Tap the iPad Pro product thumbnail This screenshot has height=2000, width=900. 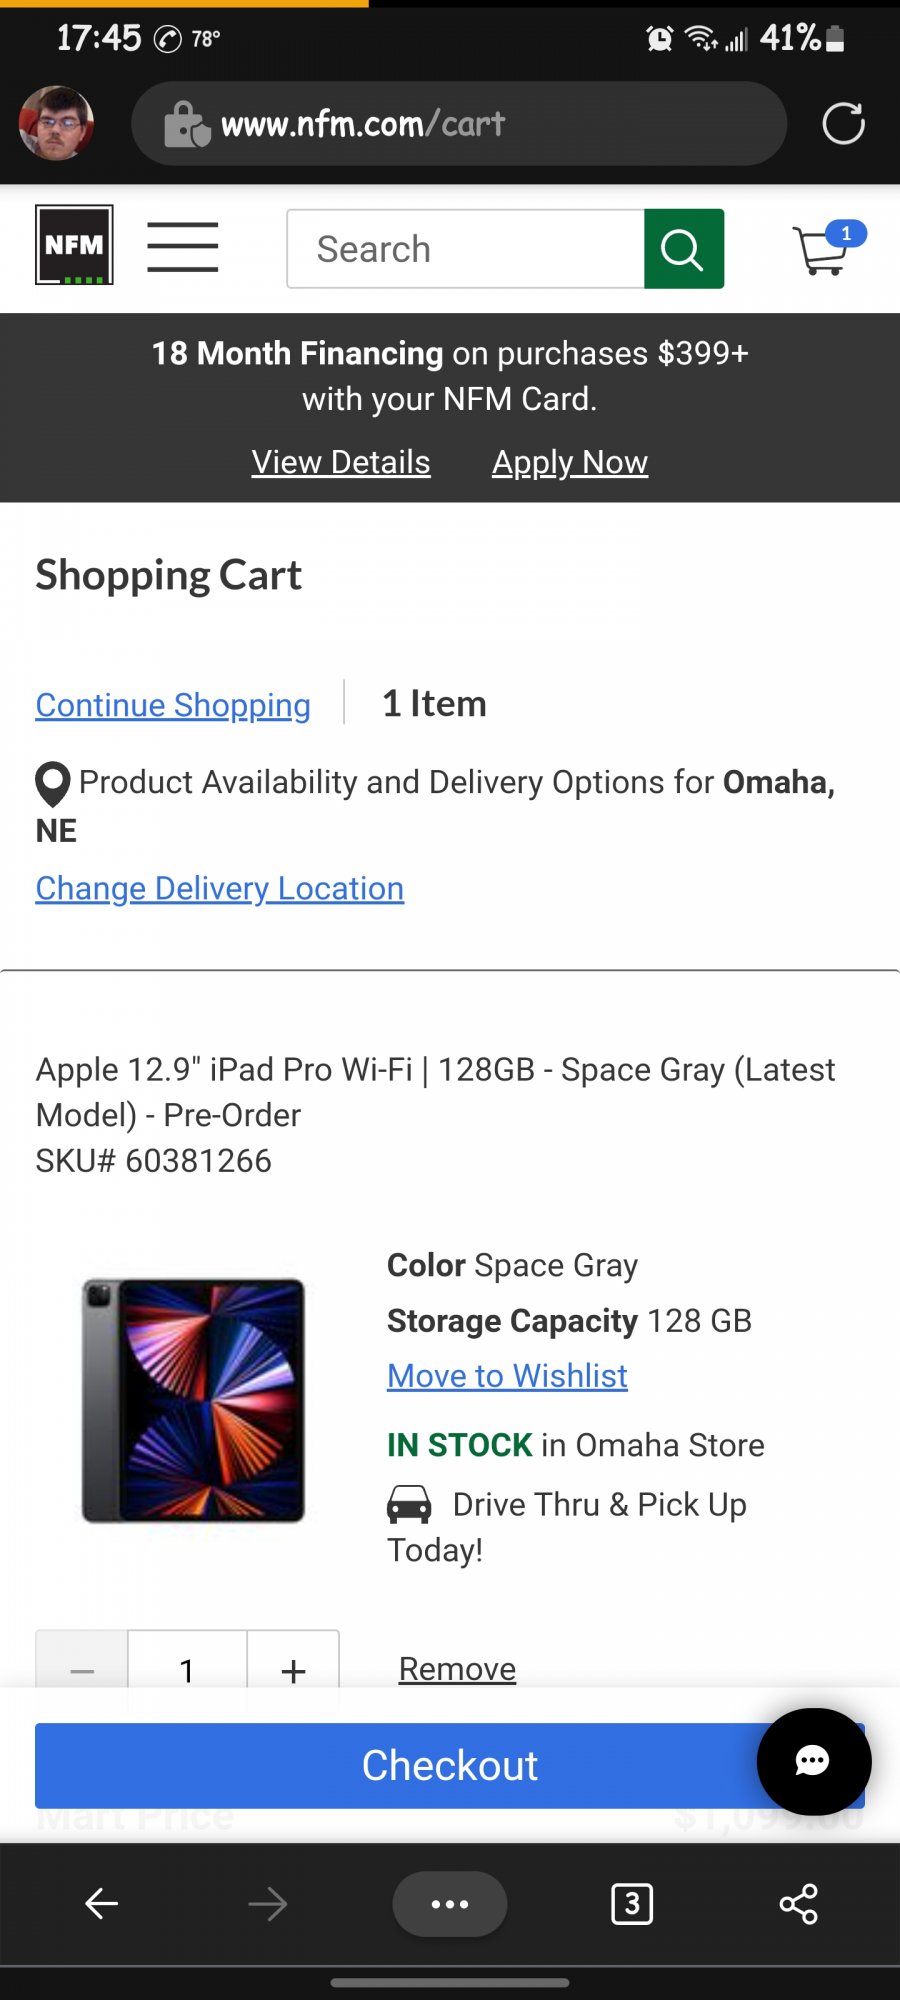(x=194, y=1400)
